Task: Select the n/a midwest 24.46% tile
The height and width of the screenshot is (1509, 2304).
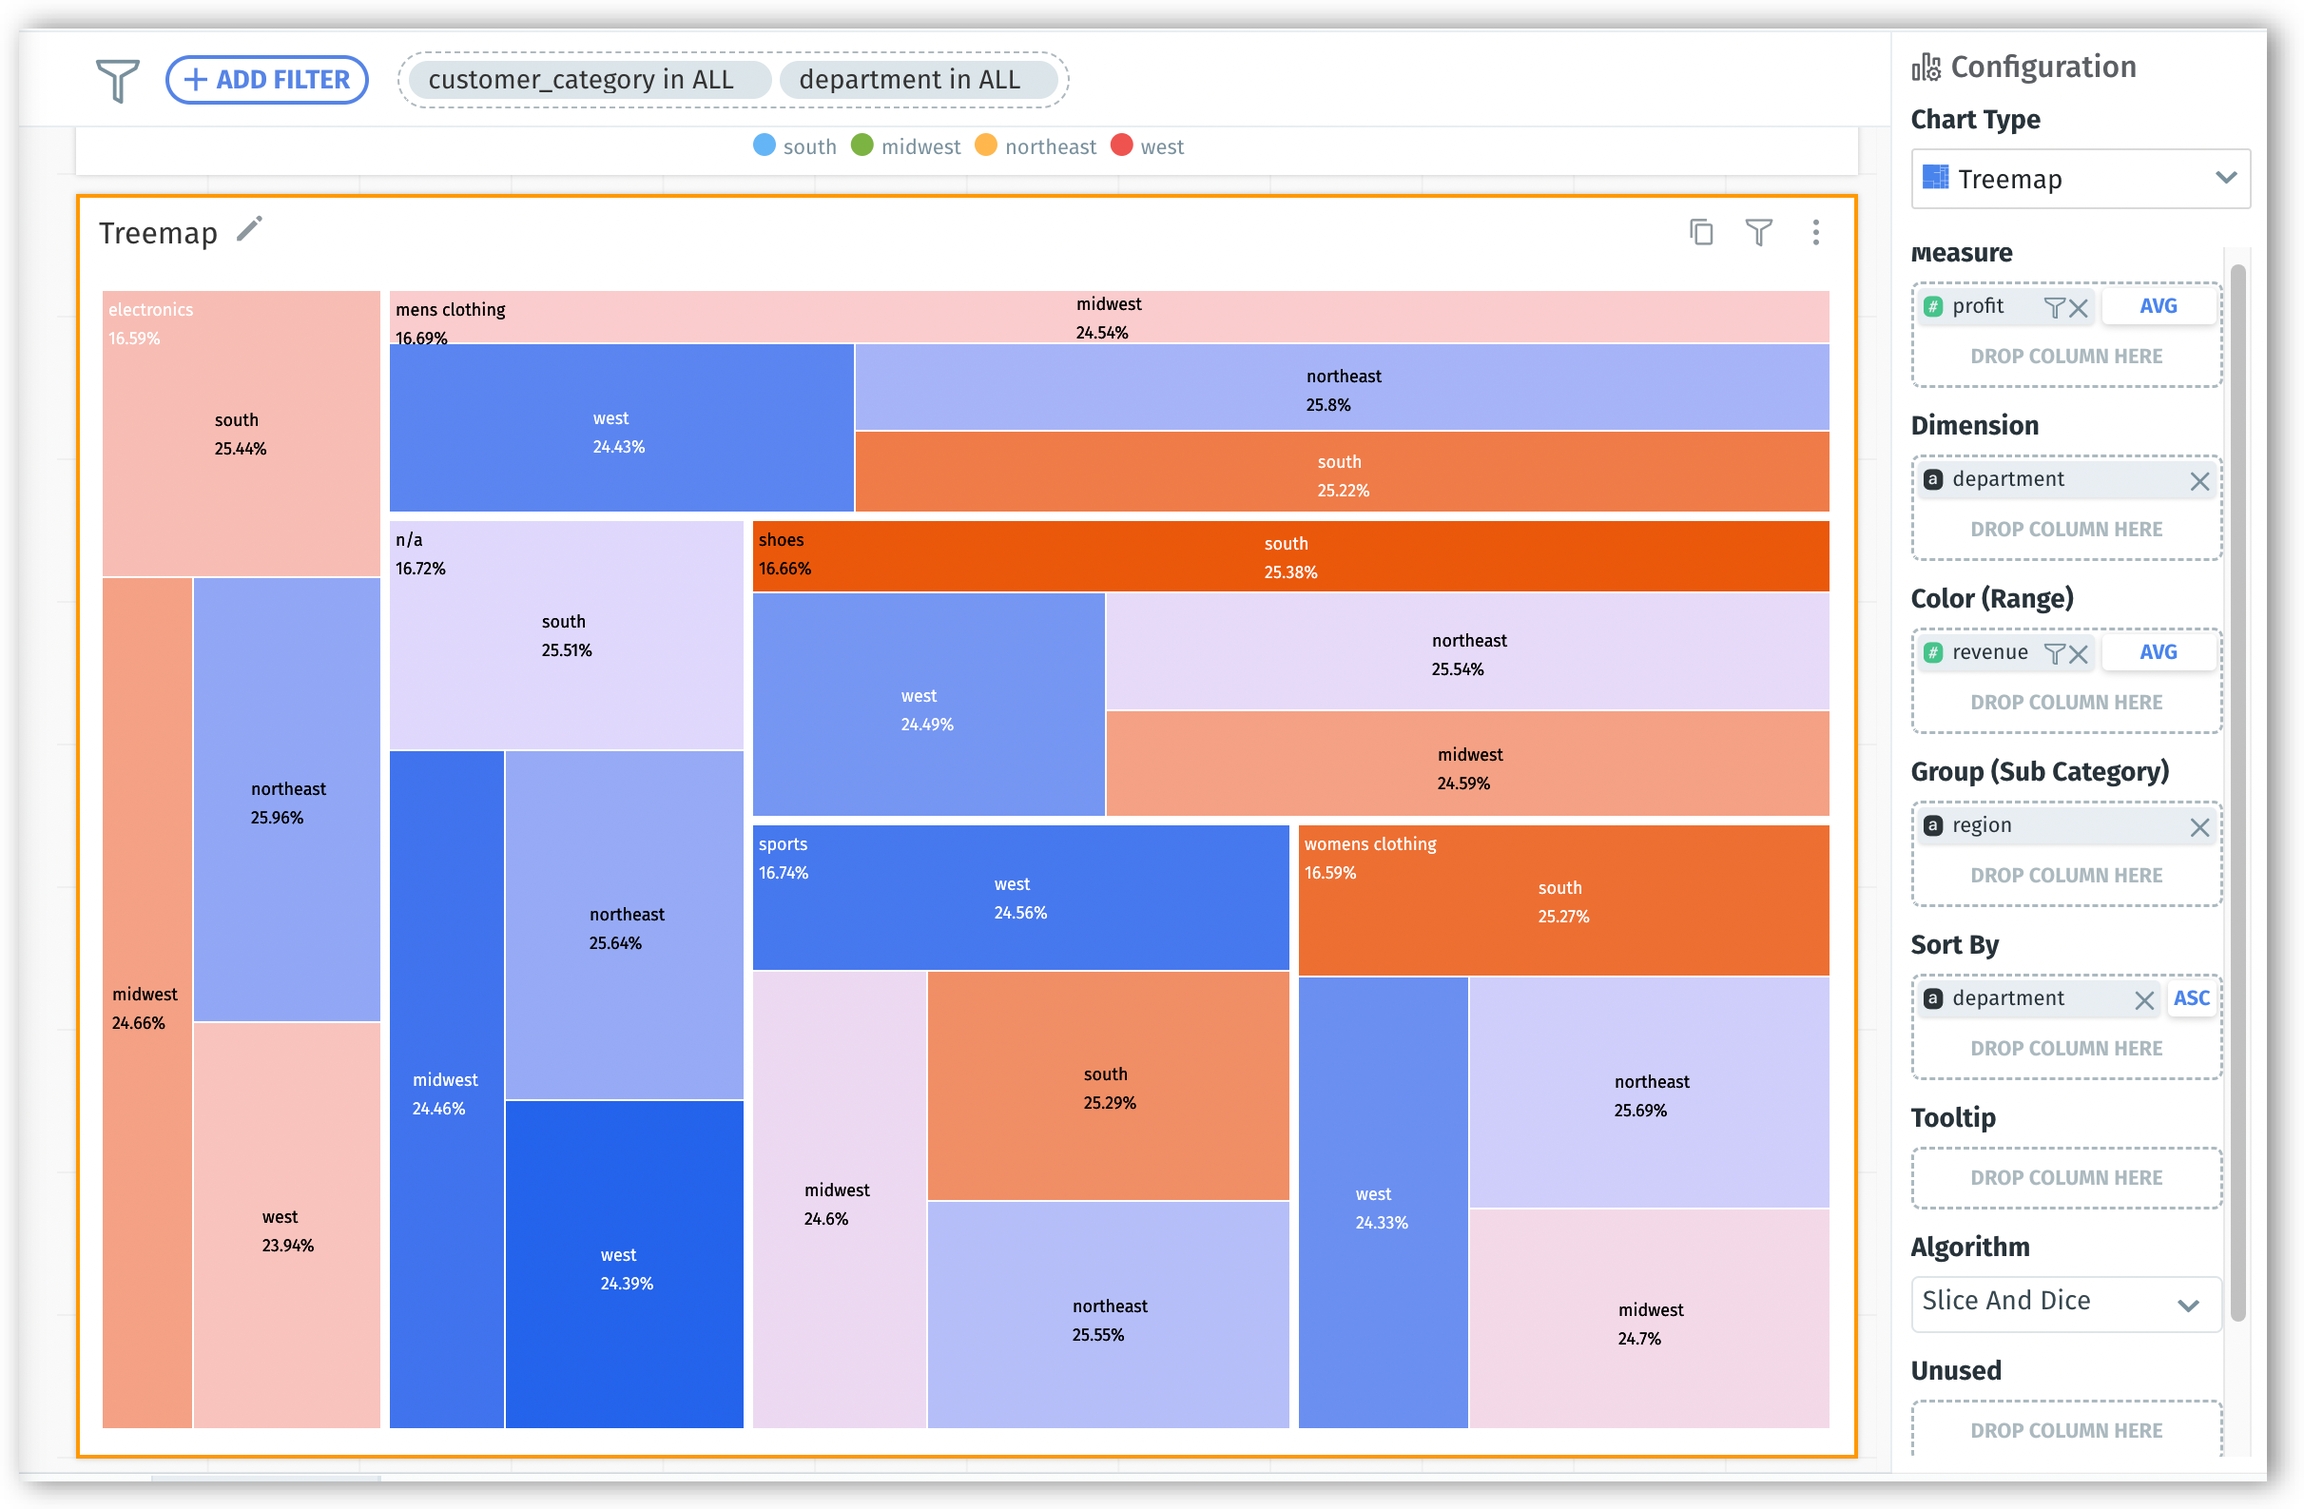Action: click(x=446, y=1090)
